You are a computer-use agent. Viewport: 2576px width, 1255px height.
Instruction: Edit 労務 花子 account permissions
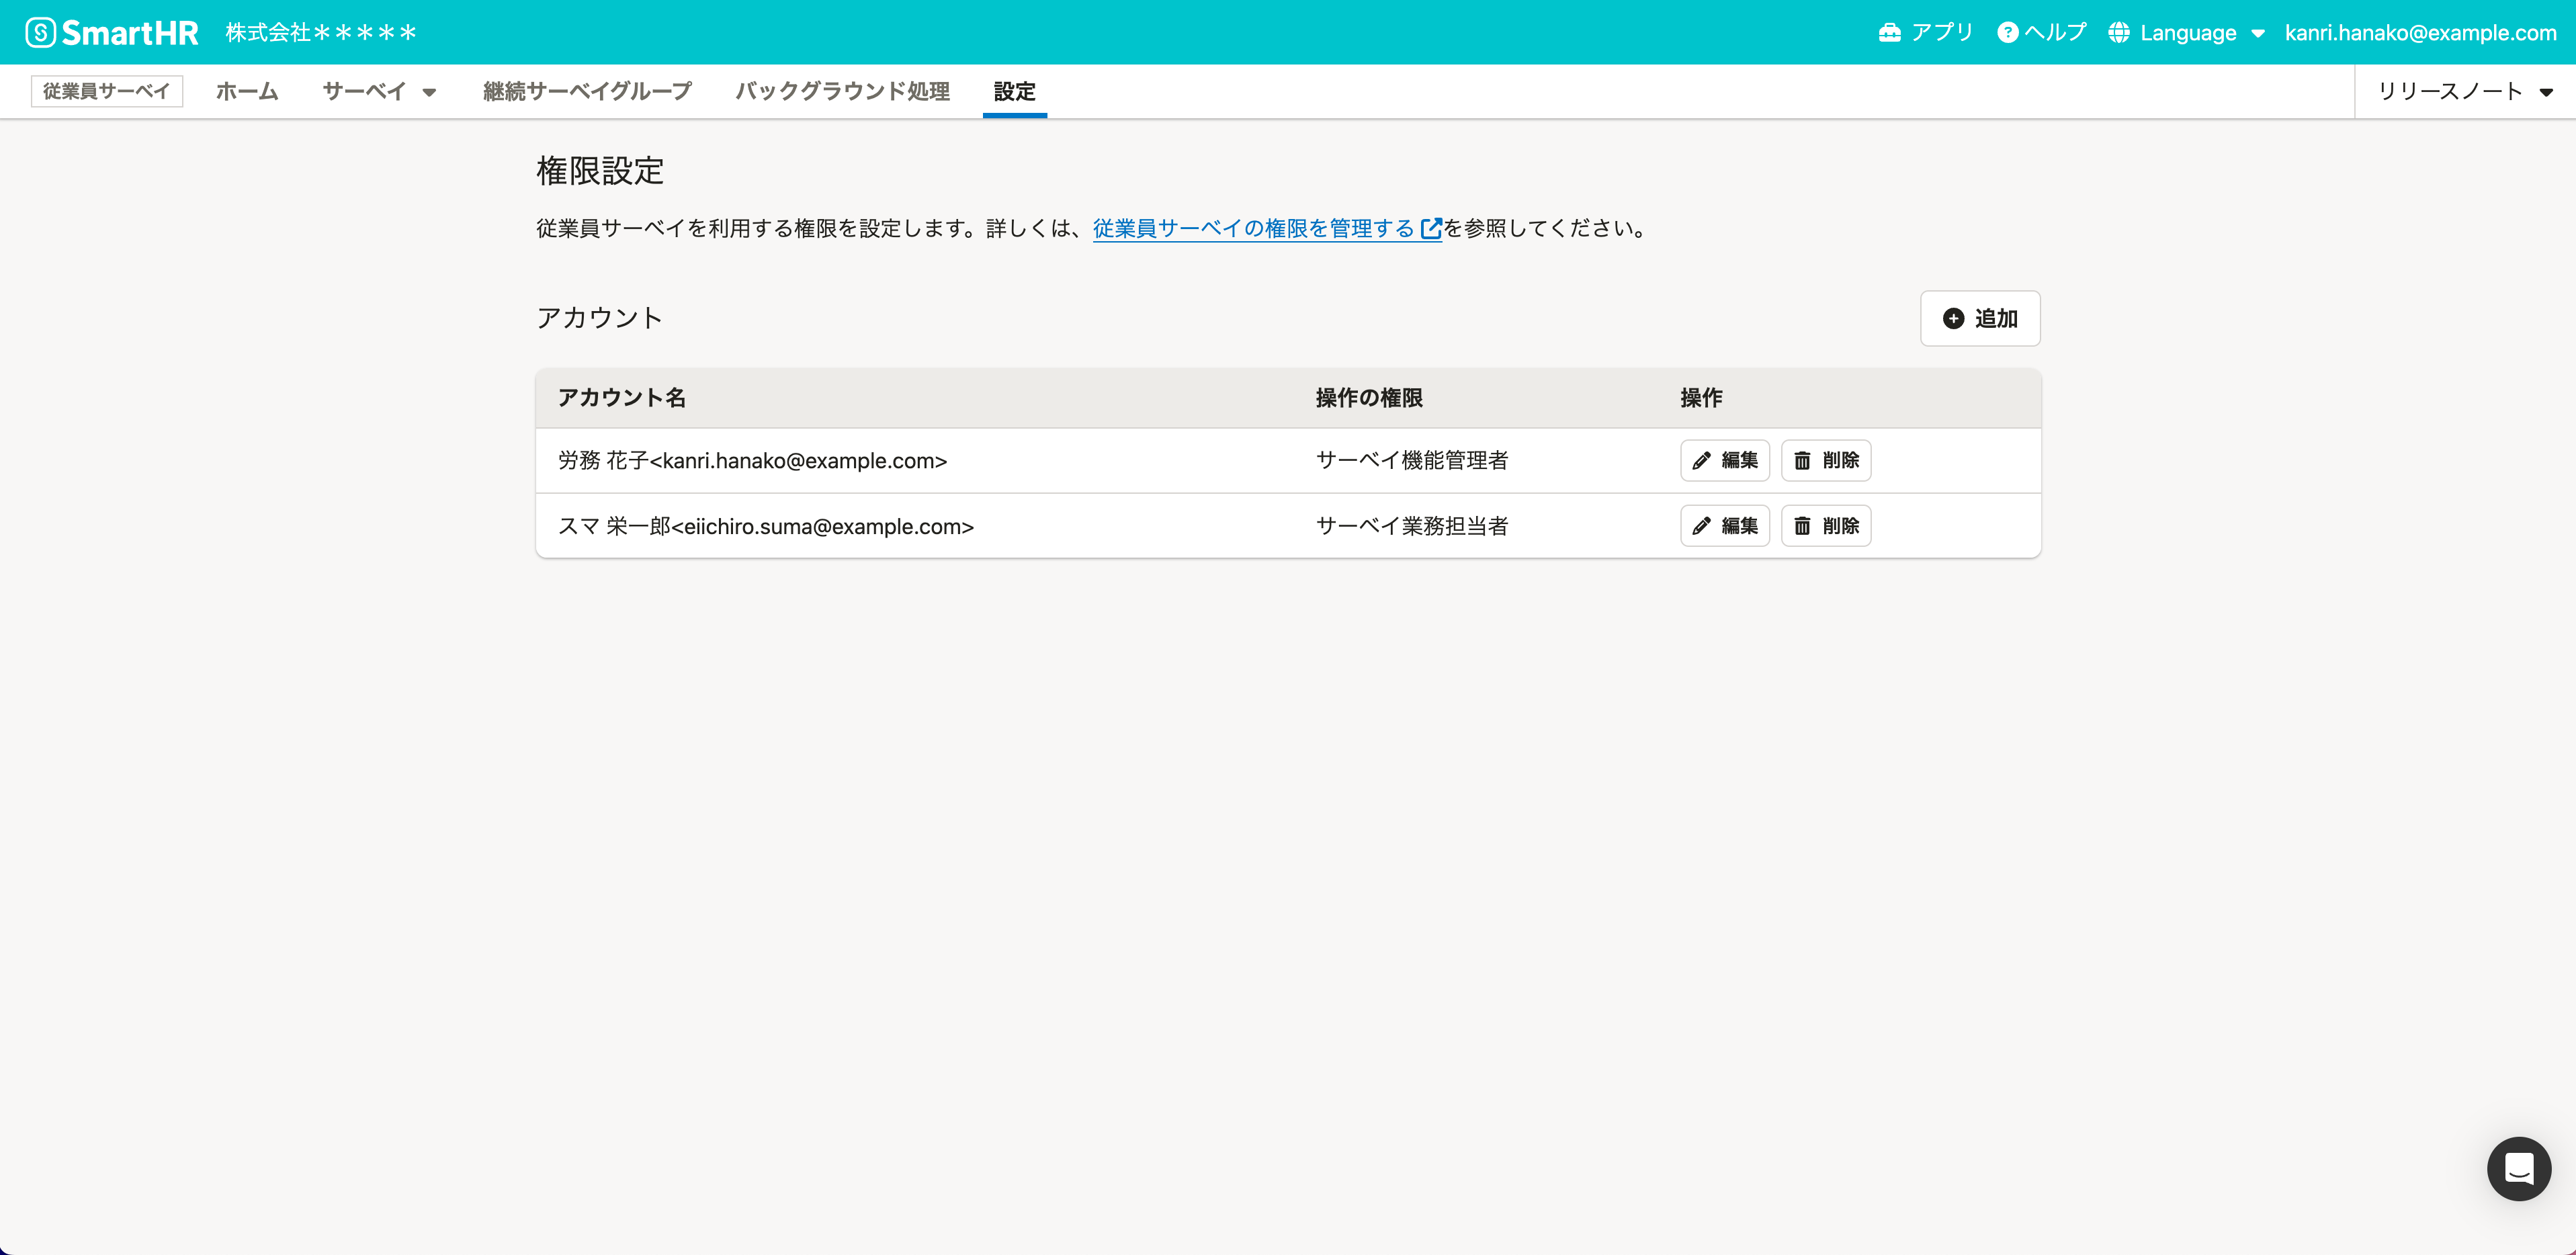[1725, 460]
